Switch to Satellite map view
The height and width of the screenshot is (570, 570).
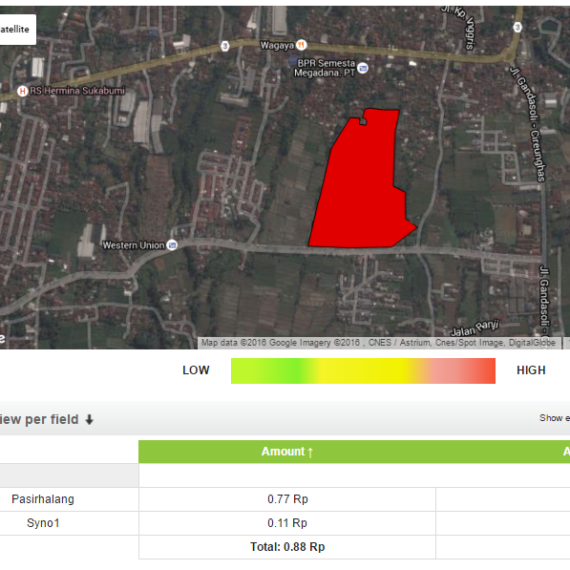tap(15, 29)
